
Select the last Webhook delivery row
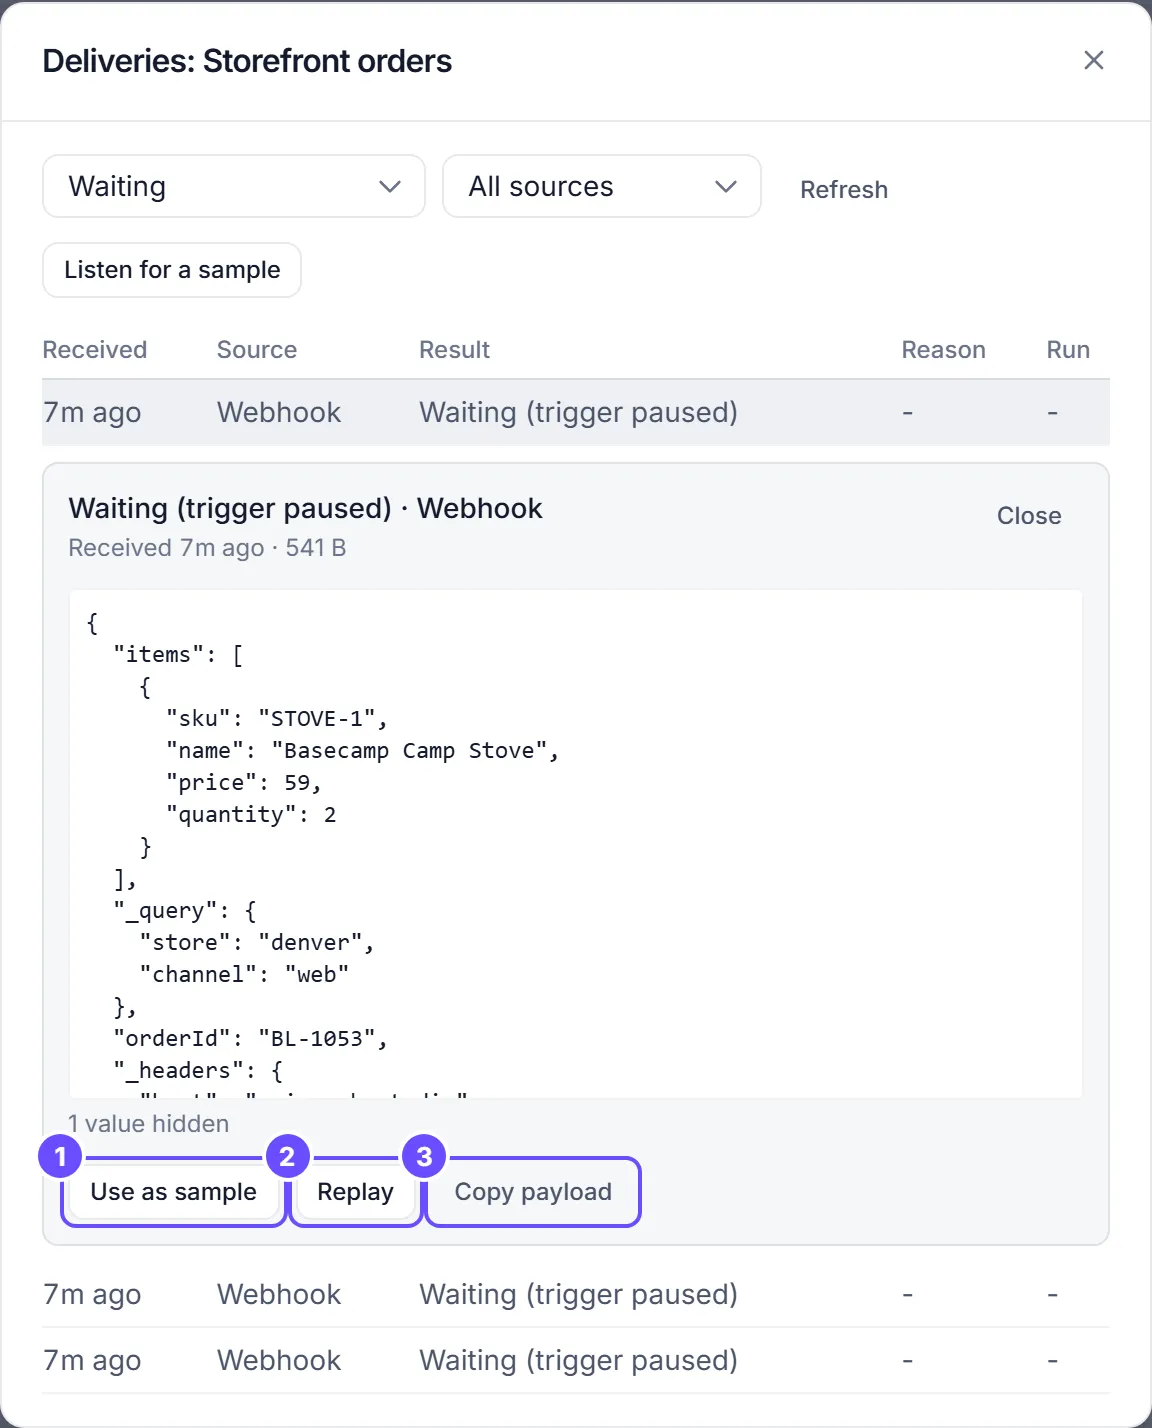coord(576,1360)
